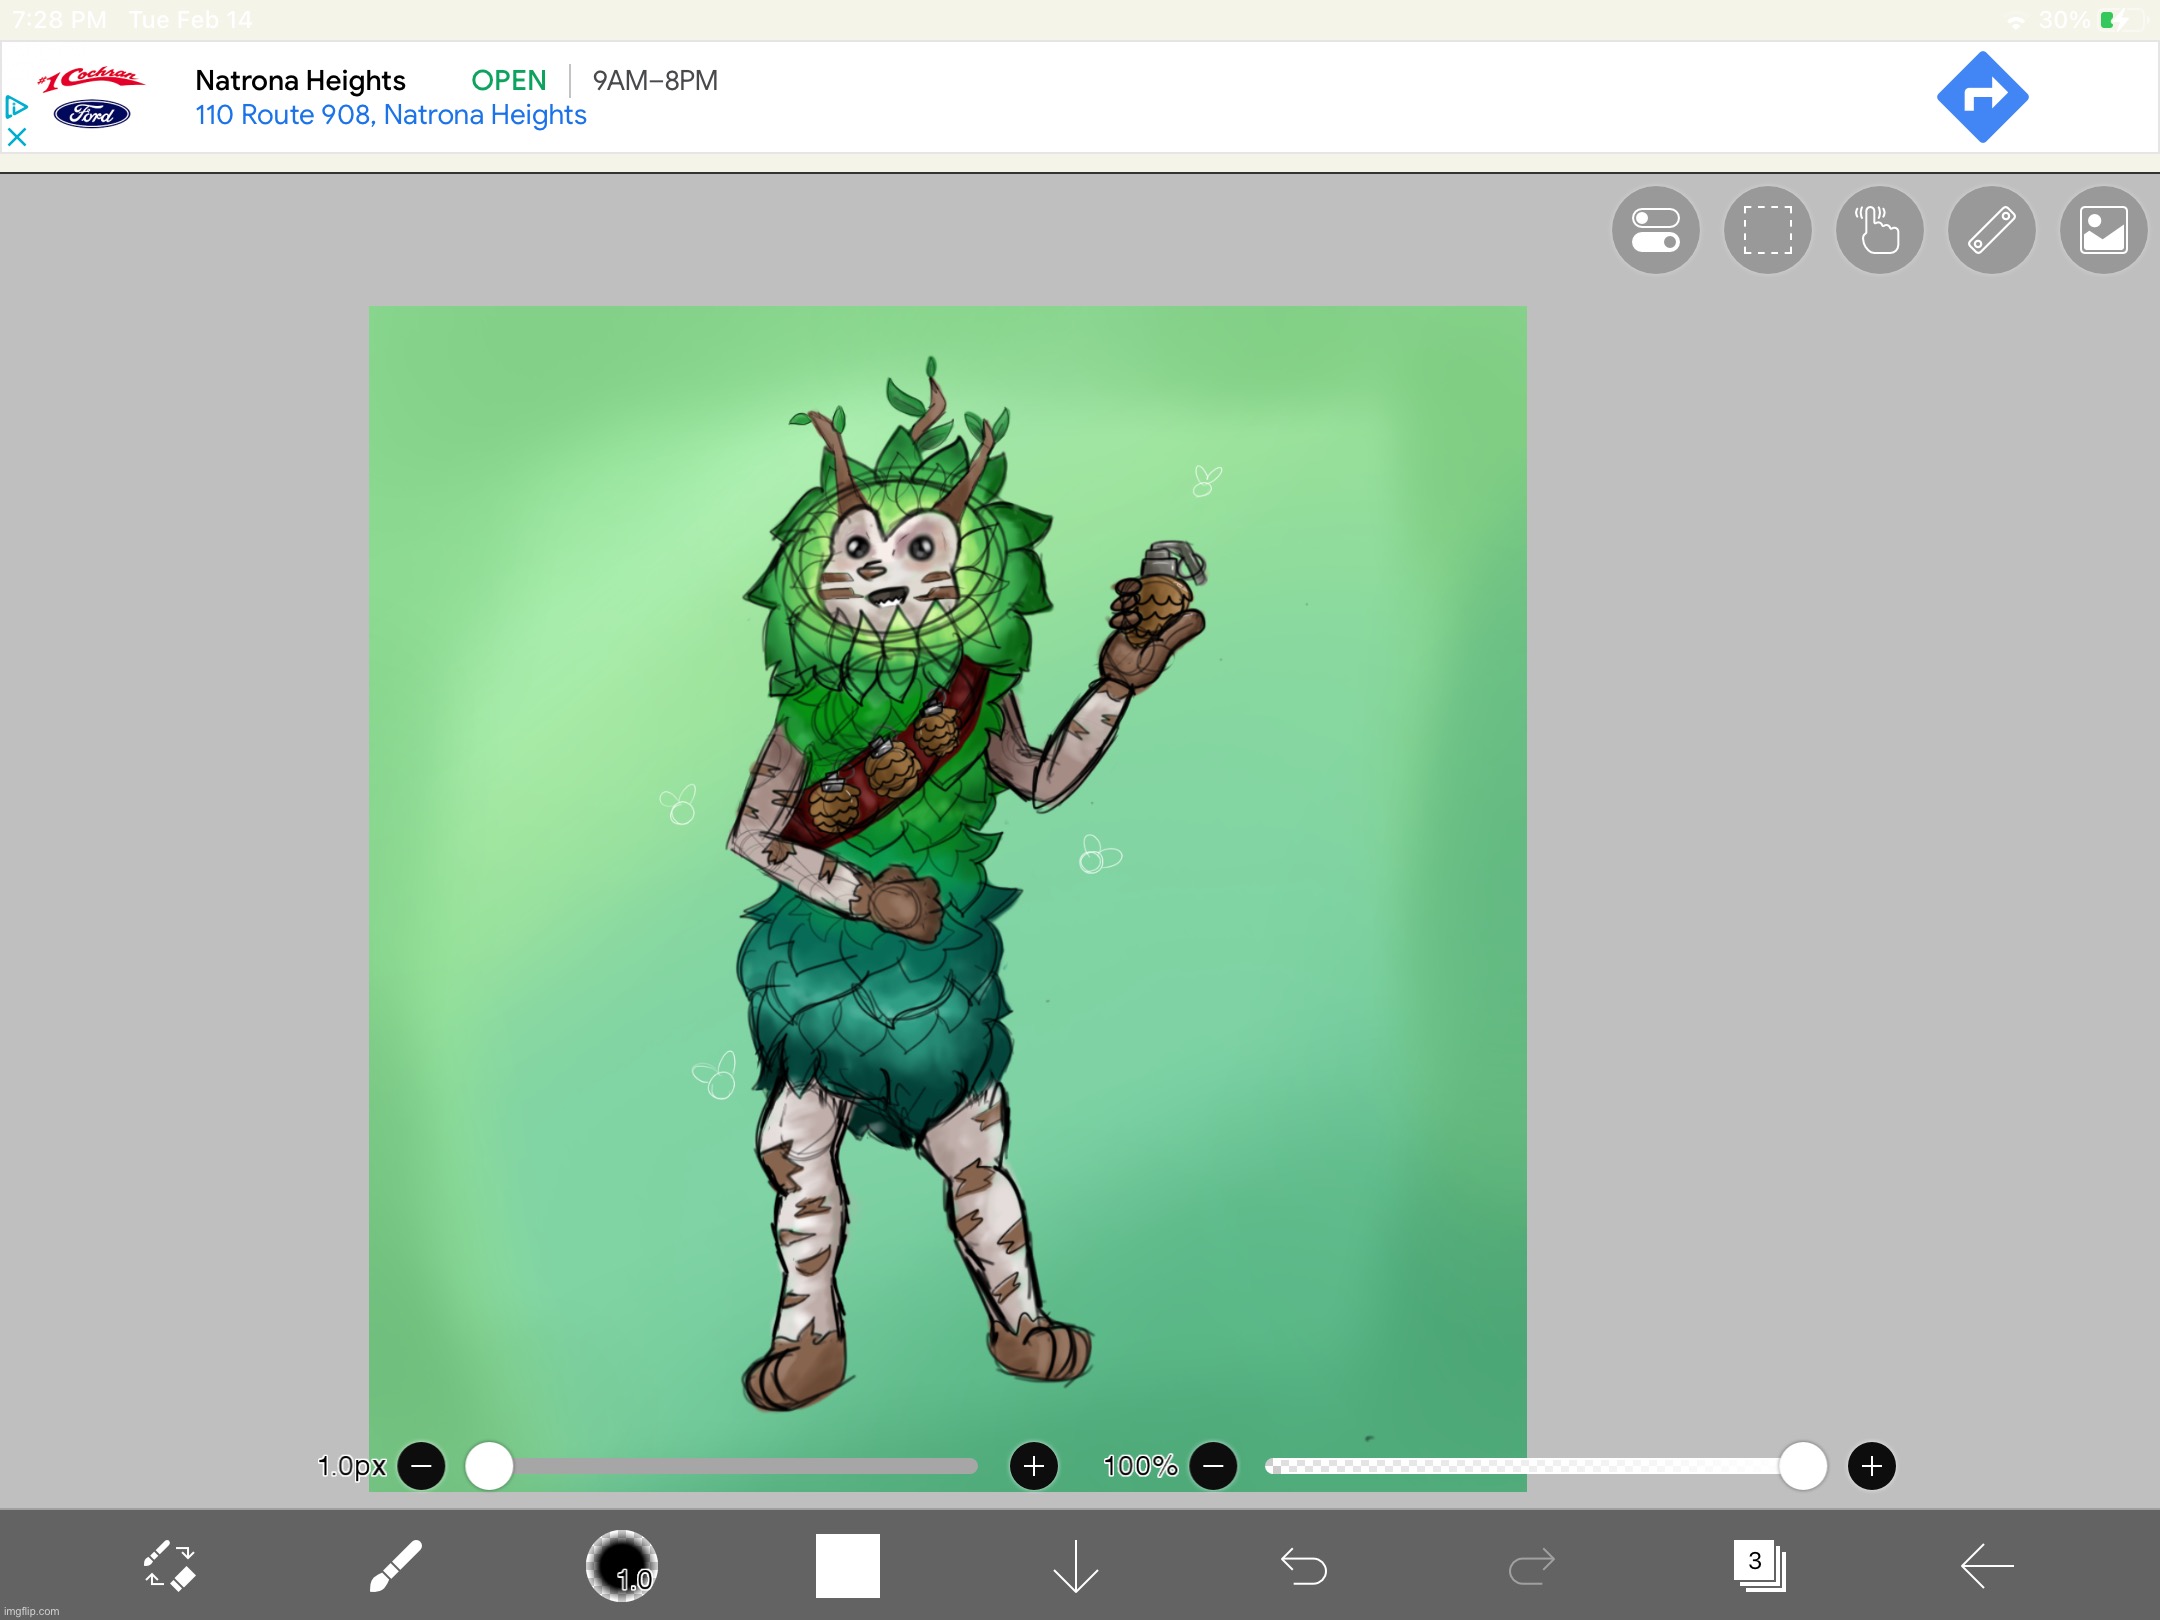
Task: Close the ad with the X icon
Action: 16,137
